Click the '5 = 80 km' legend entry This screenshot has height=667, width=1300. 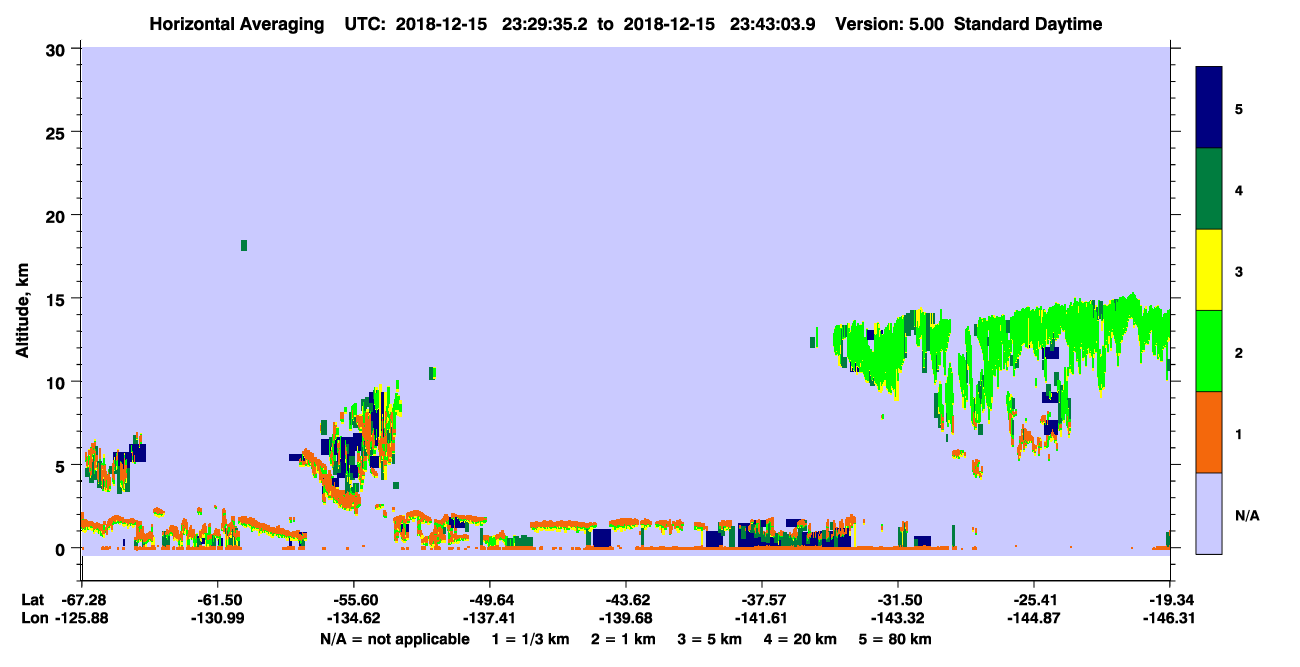click(x=895, y=639)
